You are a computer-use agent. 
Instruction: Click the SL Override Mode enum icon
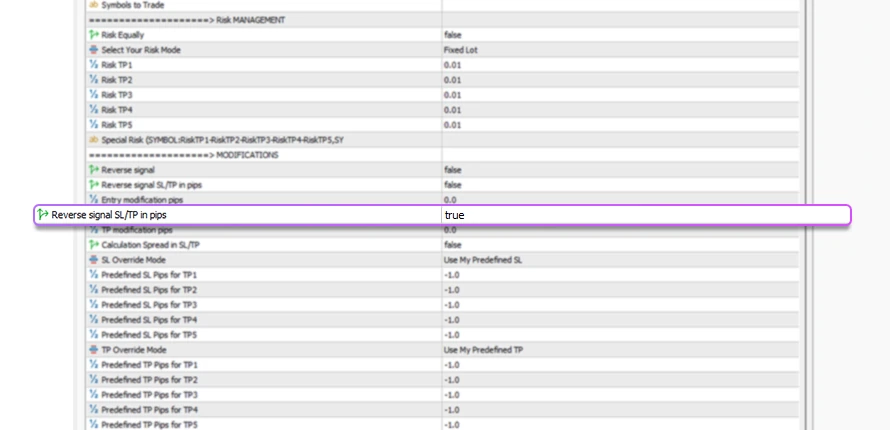93,260
